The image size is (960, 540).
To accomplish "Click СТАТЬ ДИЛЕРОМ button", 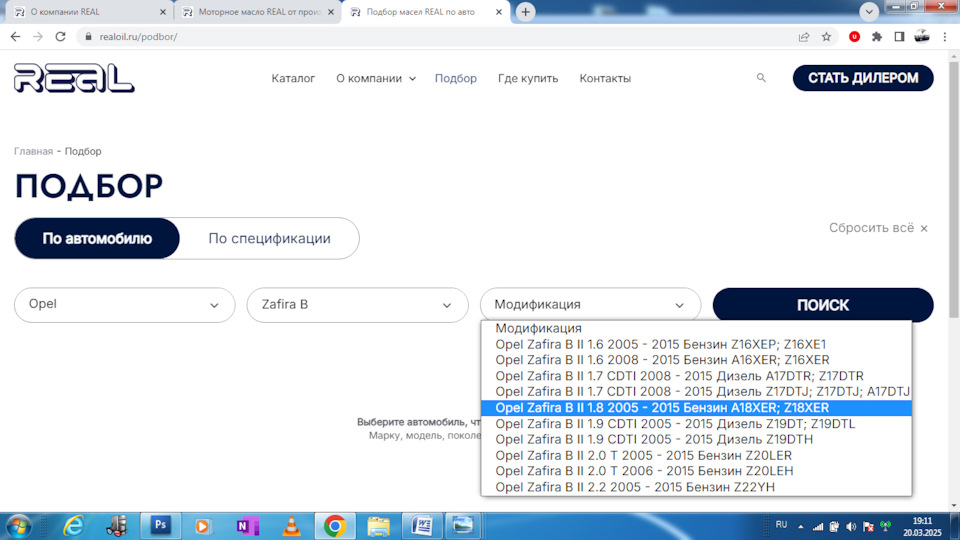I will point(863,78).
